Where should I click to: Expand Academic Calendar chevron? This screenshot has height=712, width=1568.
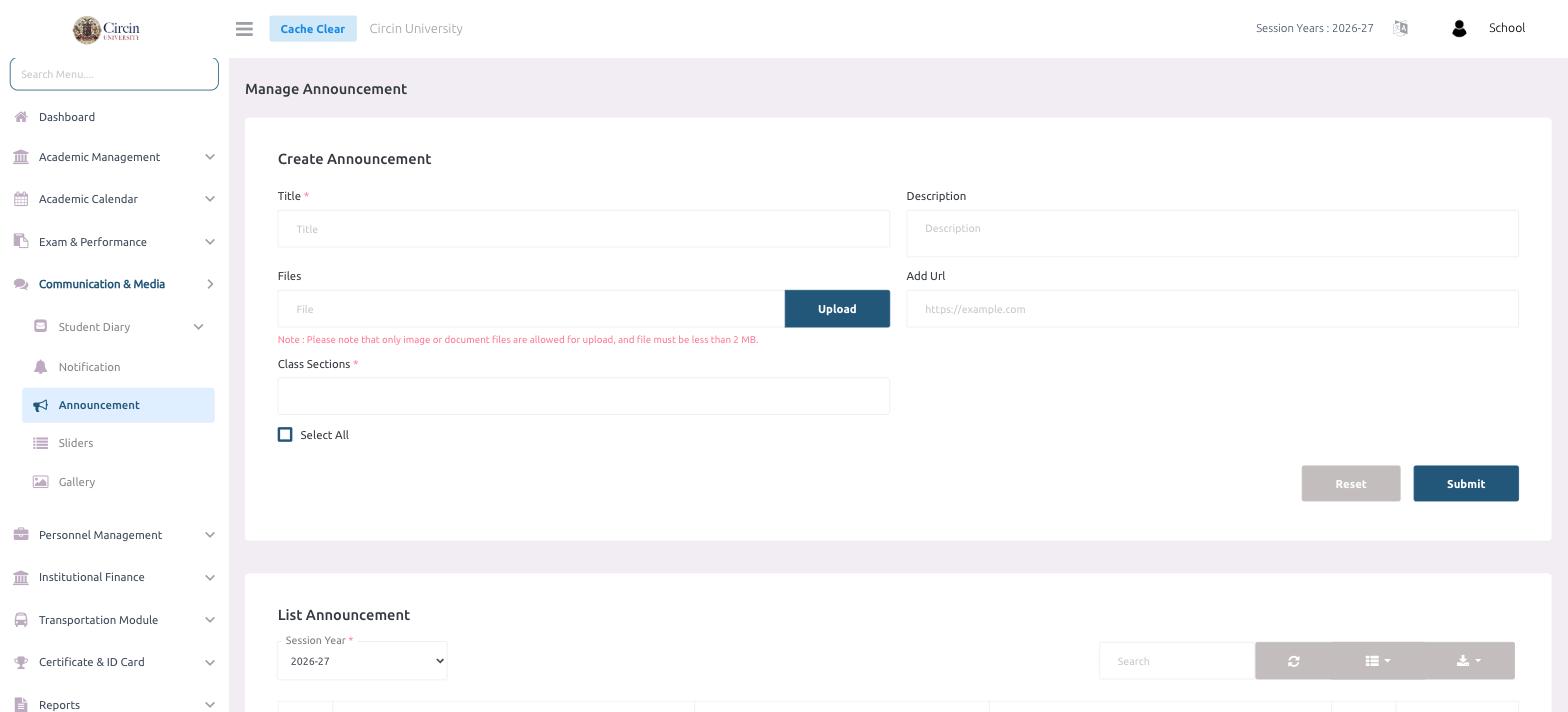209,199
